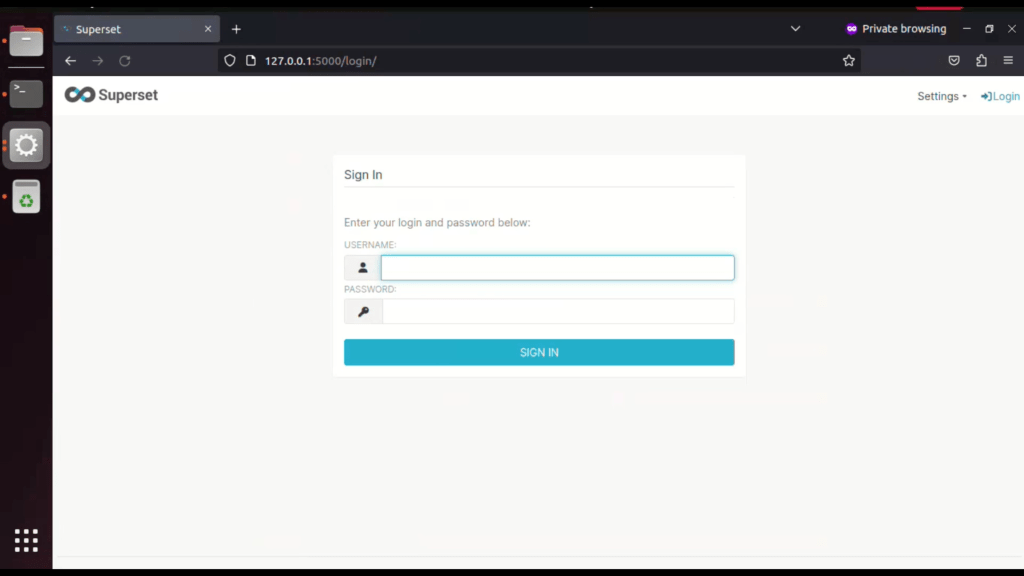Image resolution: width=1024 pixels, height=576 pixels.
Task: Open Firefox application hamburger menu
Action: 1008,61
